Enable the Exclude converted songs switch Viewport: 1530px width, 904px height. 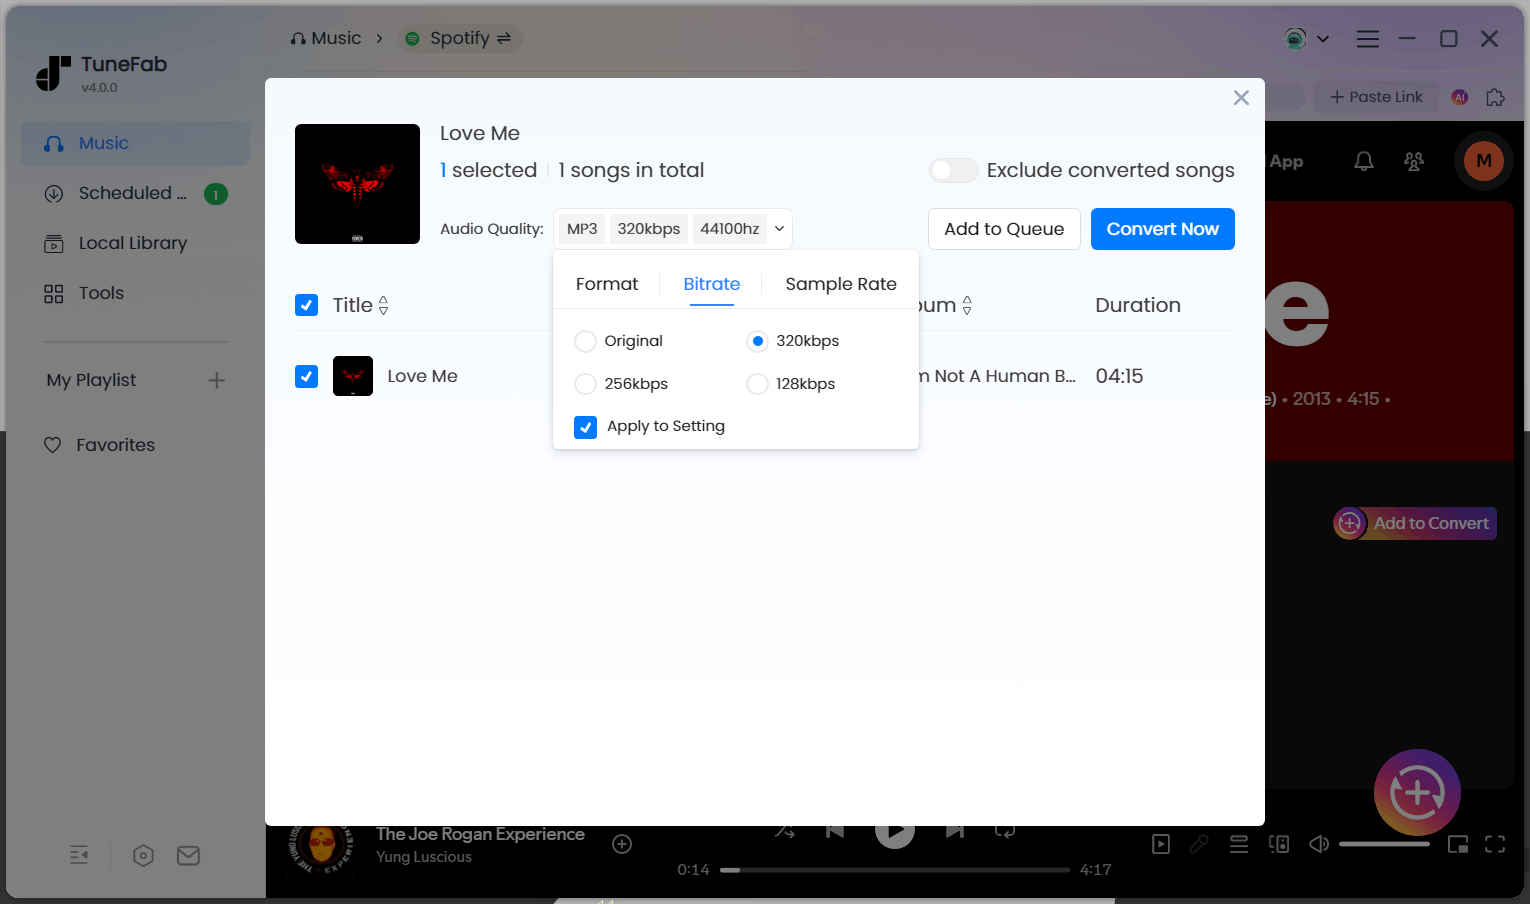click(x=953, y=170)
